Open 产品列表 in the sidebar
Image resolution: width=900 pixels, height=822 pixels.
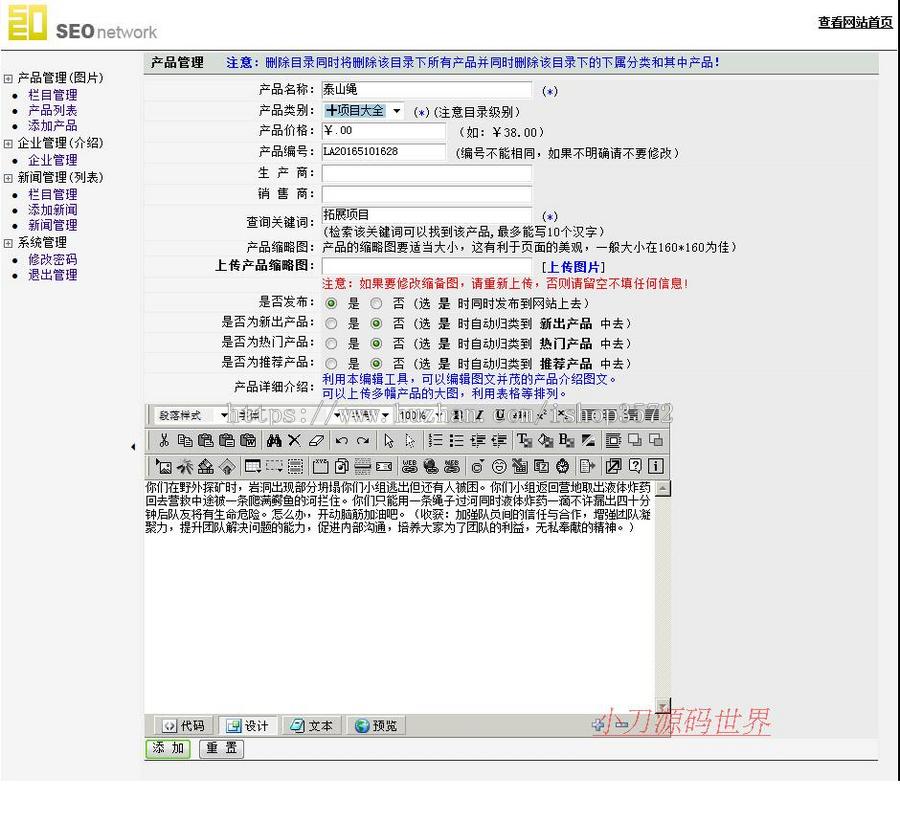(x=53, y=110)
